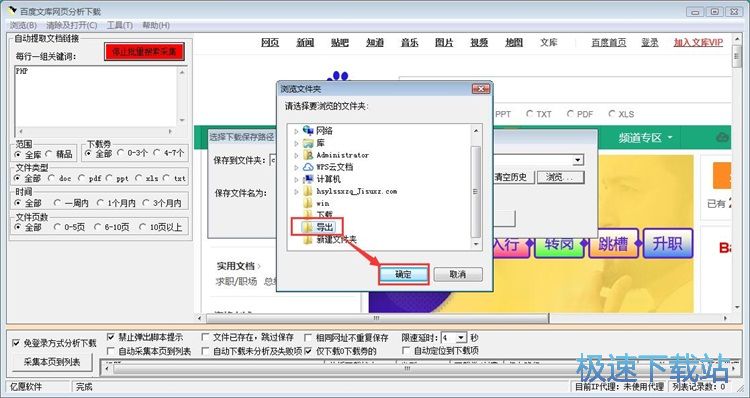Toggle 禁止弹出脚本提示 checkbox
This screenshot has height=398, width=750.
pos(110,337)
